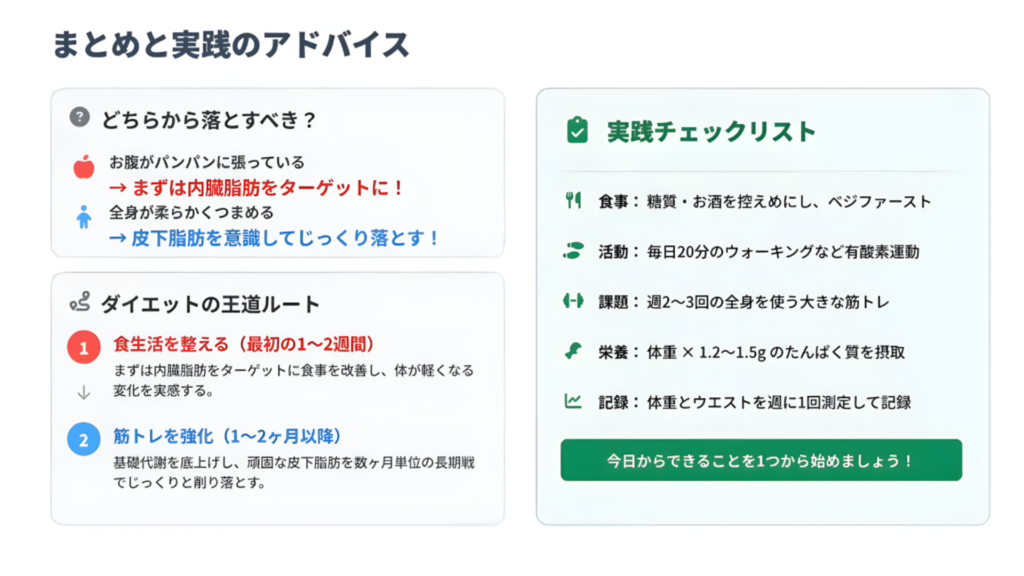Viewport: 1024px width, 576px height.
Task: Click the 栄養 protein icon
Action: 573,351
